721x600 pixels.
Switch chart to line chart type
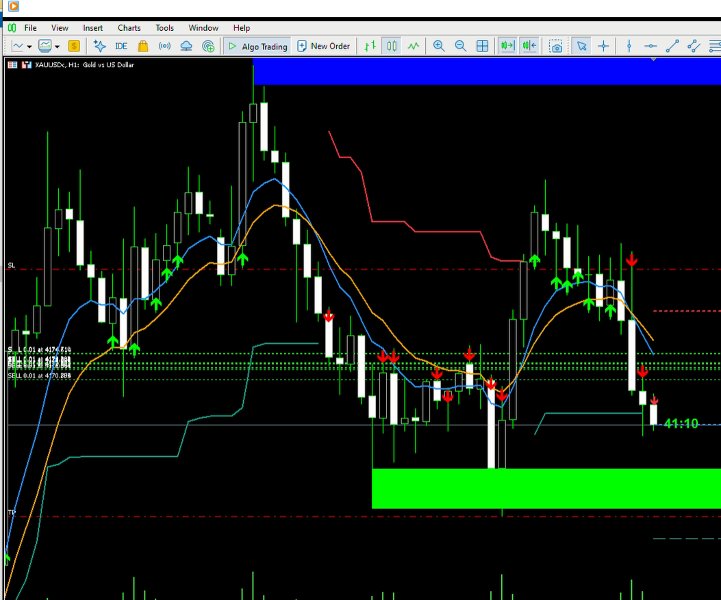(x=413, y=46)
